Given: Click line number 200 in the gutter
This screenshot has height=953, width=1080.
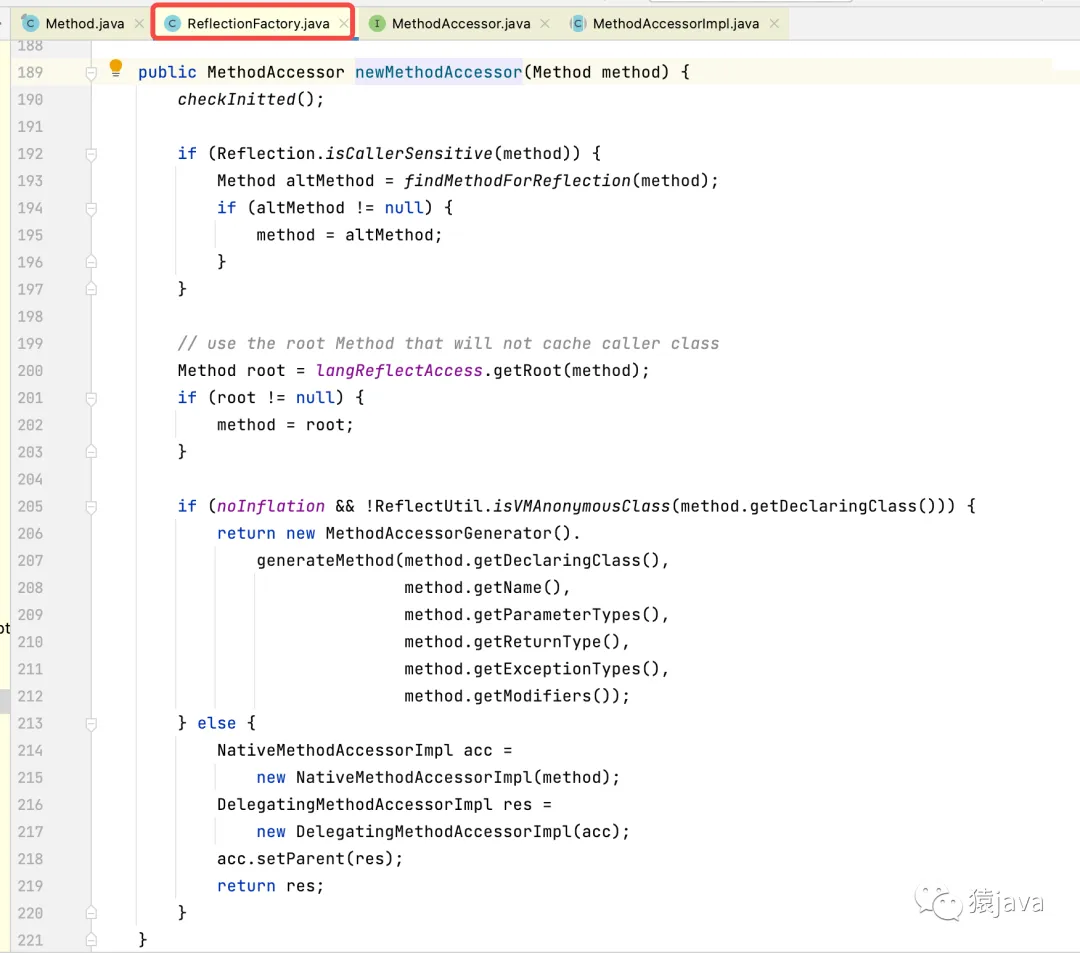Looking at the screenshot, I should [30, 370].
